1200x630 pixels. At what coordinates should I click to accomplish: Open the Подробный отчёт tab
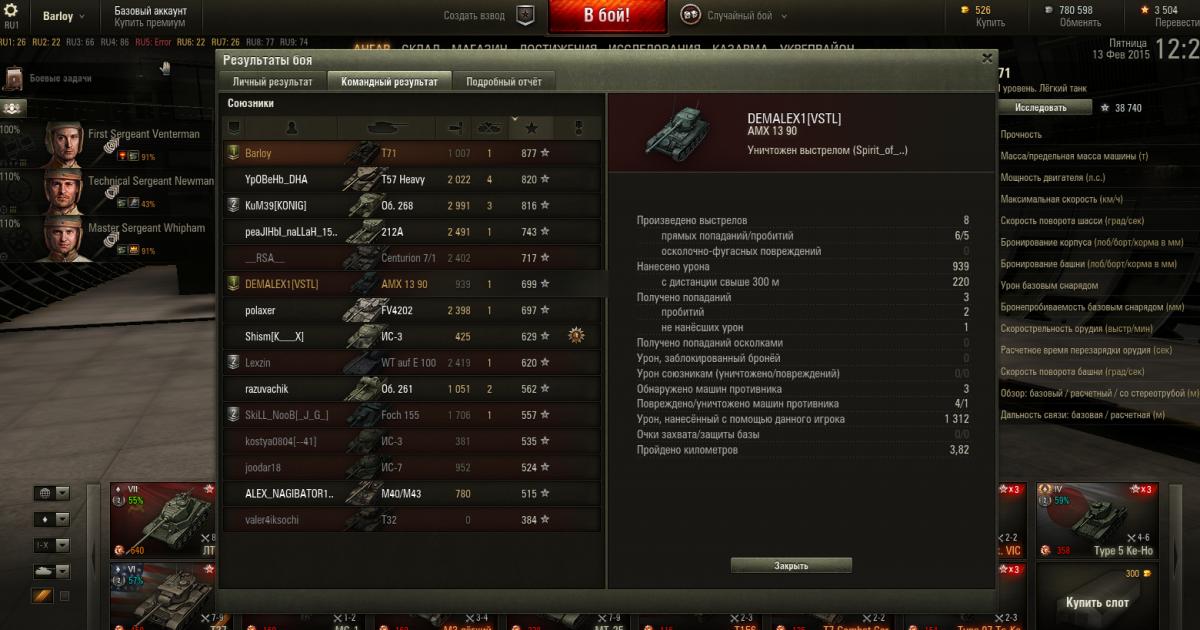point(504,82)
